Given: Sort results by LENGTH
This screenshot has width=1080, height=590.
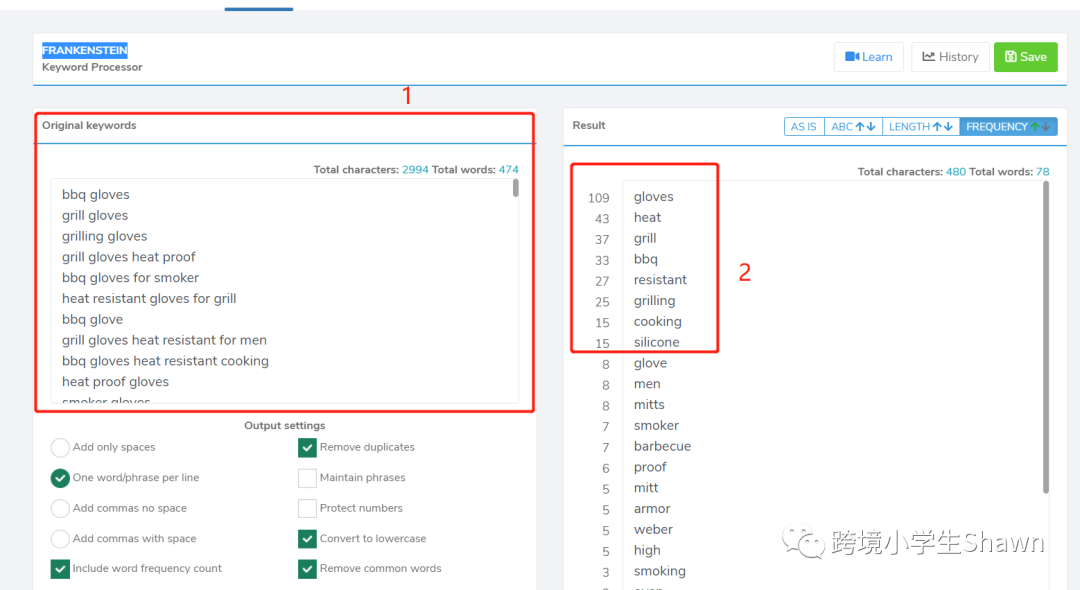Looking at the screenshot, I should [920, 127].
